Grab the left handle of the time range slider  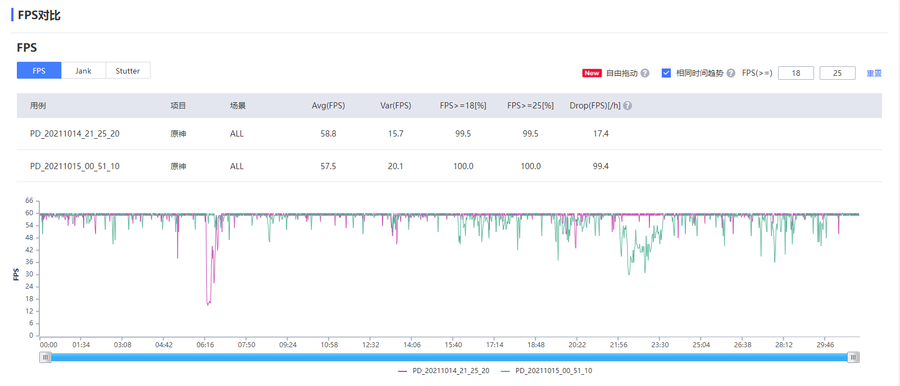45,357
